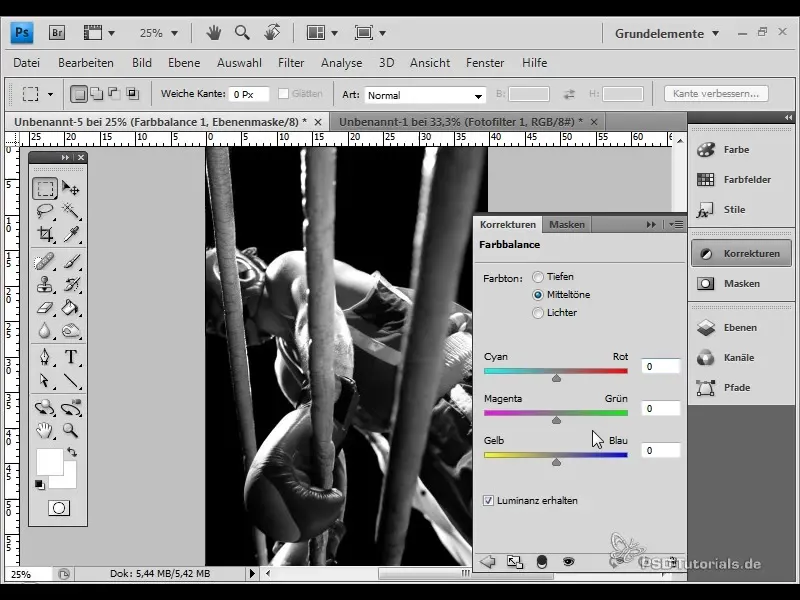Image resolution: width=800 pixels, height=600 pixels.
Task: Reset default foreground and background colors
Action: pyautogui.click(x=40, y=485)
